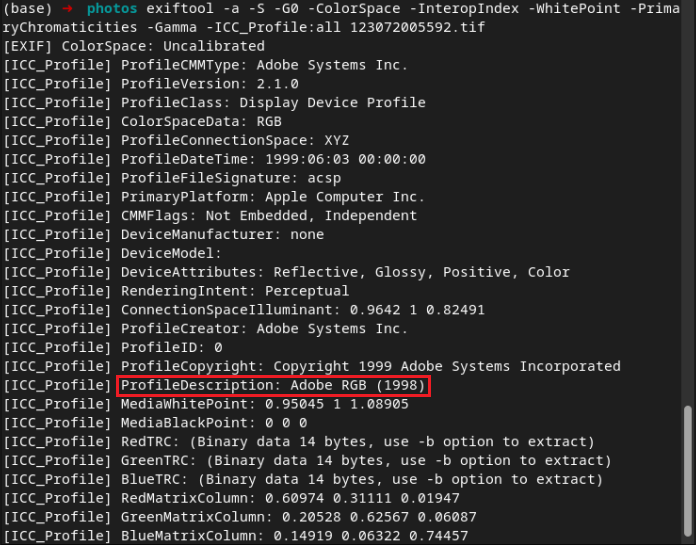Click the ProfileCopyright 1999 Adobe line
Image resolution: width=696 pixels, height=545 pixels.
311,366
